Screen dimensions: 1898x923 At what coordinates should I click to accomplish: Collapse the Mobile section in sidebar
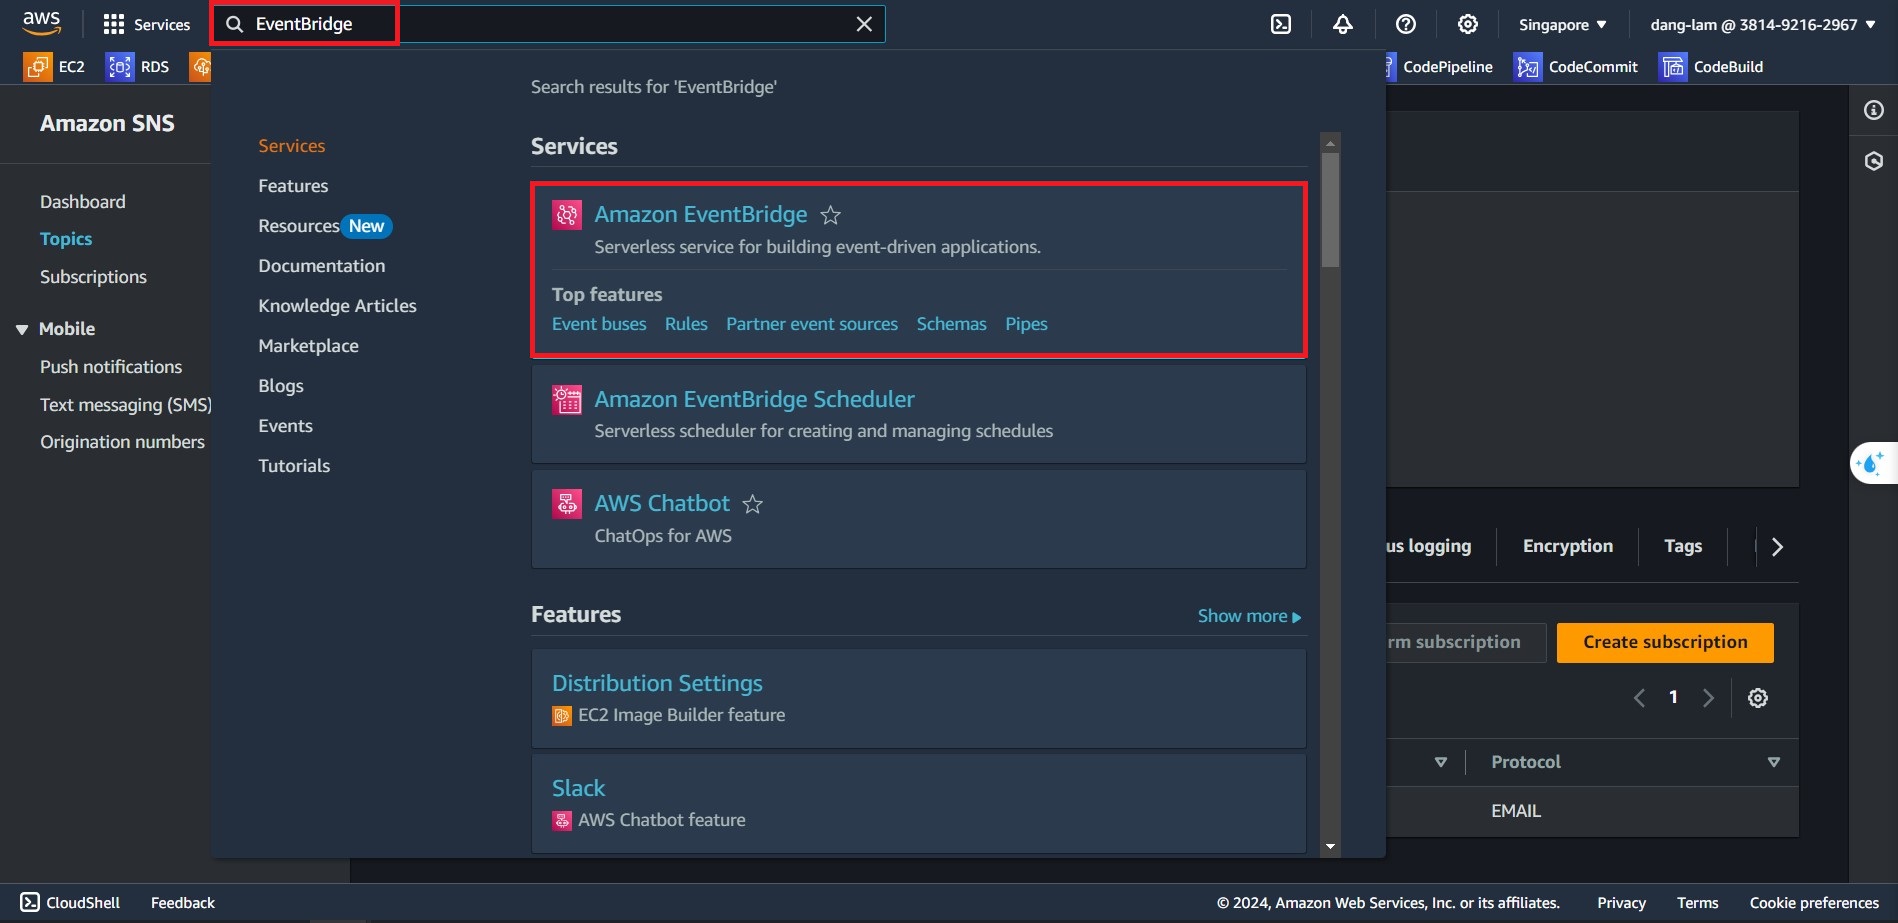click(x=22, y=329)
